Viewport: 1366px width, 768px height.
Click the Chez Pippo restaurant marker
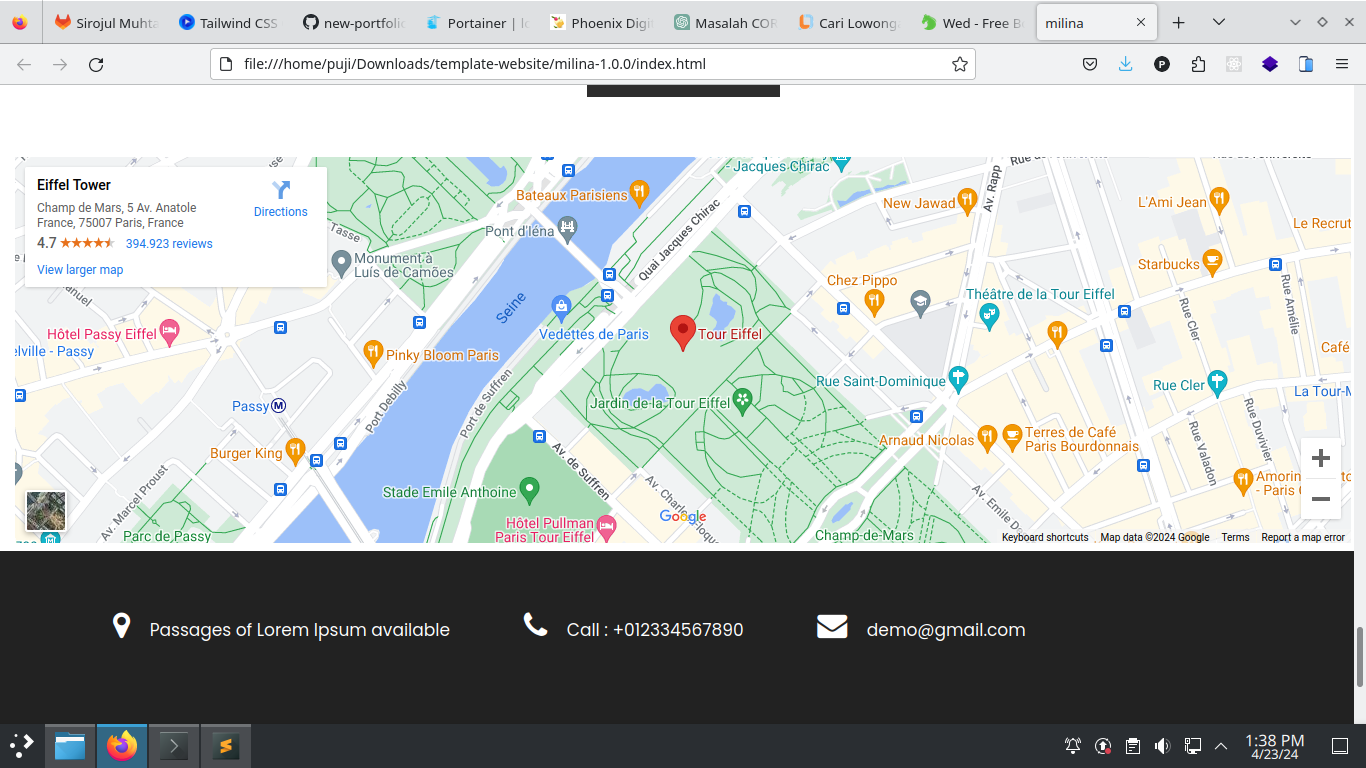[874, 303]
